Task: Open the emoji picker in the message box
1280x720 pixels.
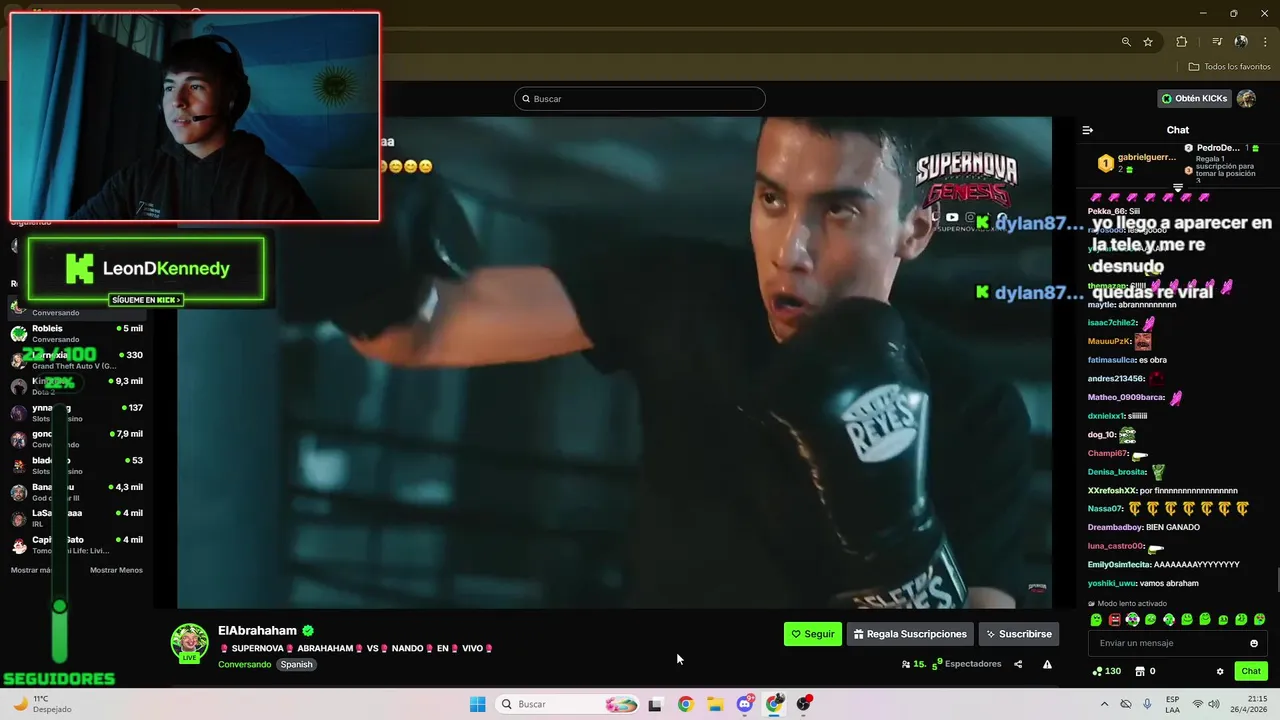Action: [1254, 643]
